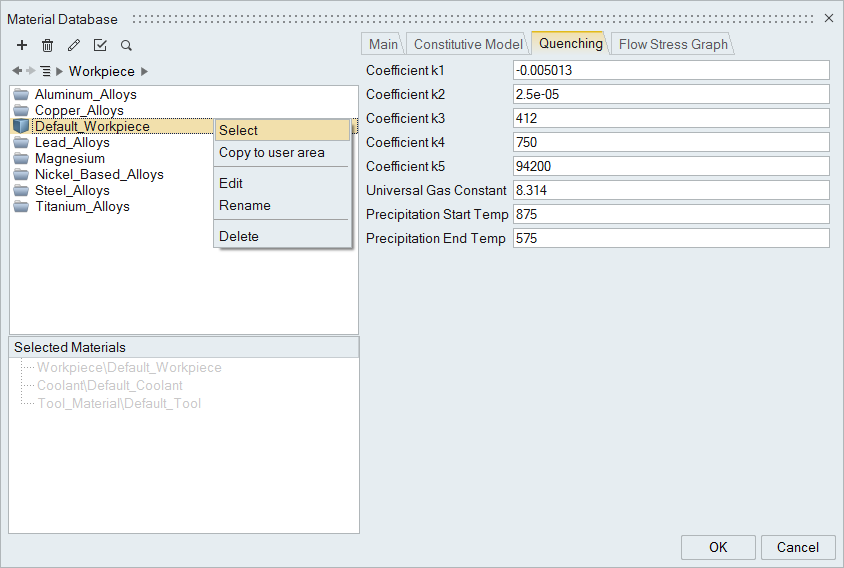Image resolution: width=844 pixels, height=568 pixels.
Task: Click the checkmark select-material icon
Action: click(x=100, y=45)
